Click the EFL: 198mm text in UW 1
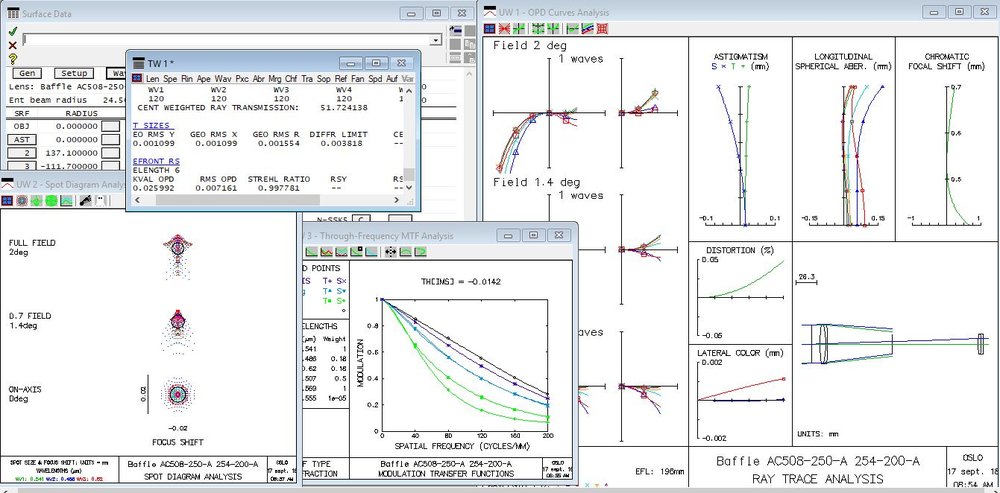 [x=660, y=471]
